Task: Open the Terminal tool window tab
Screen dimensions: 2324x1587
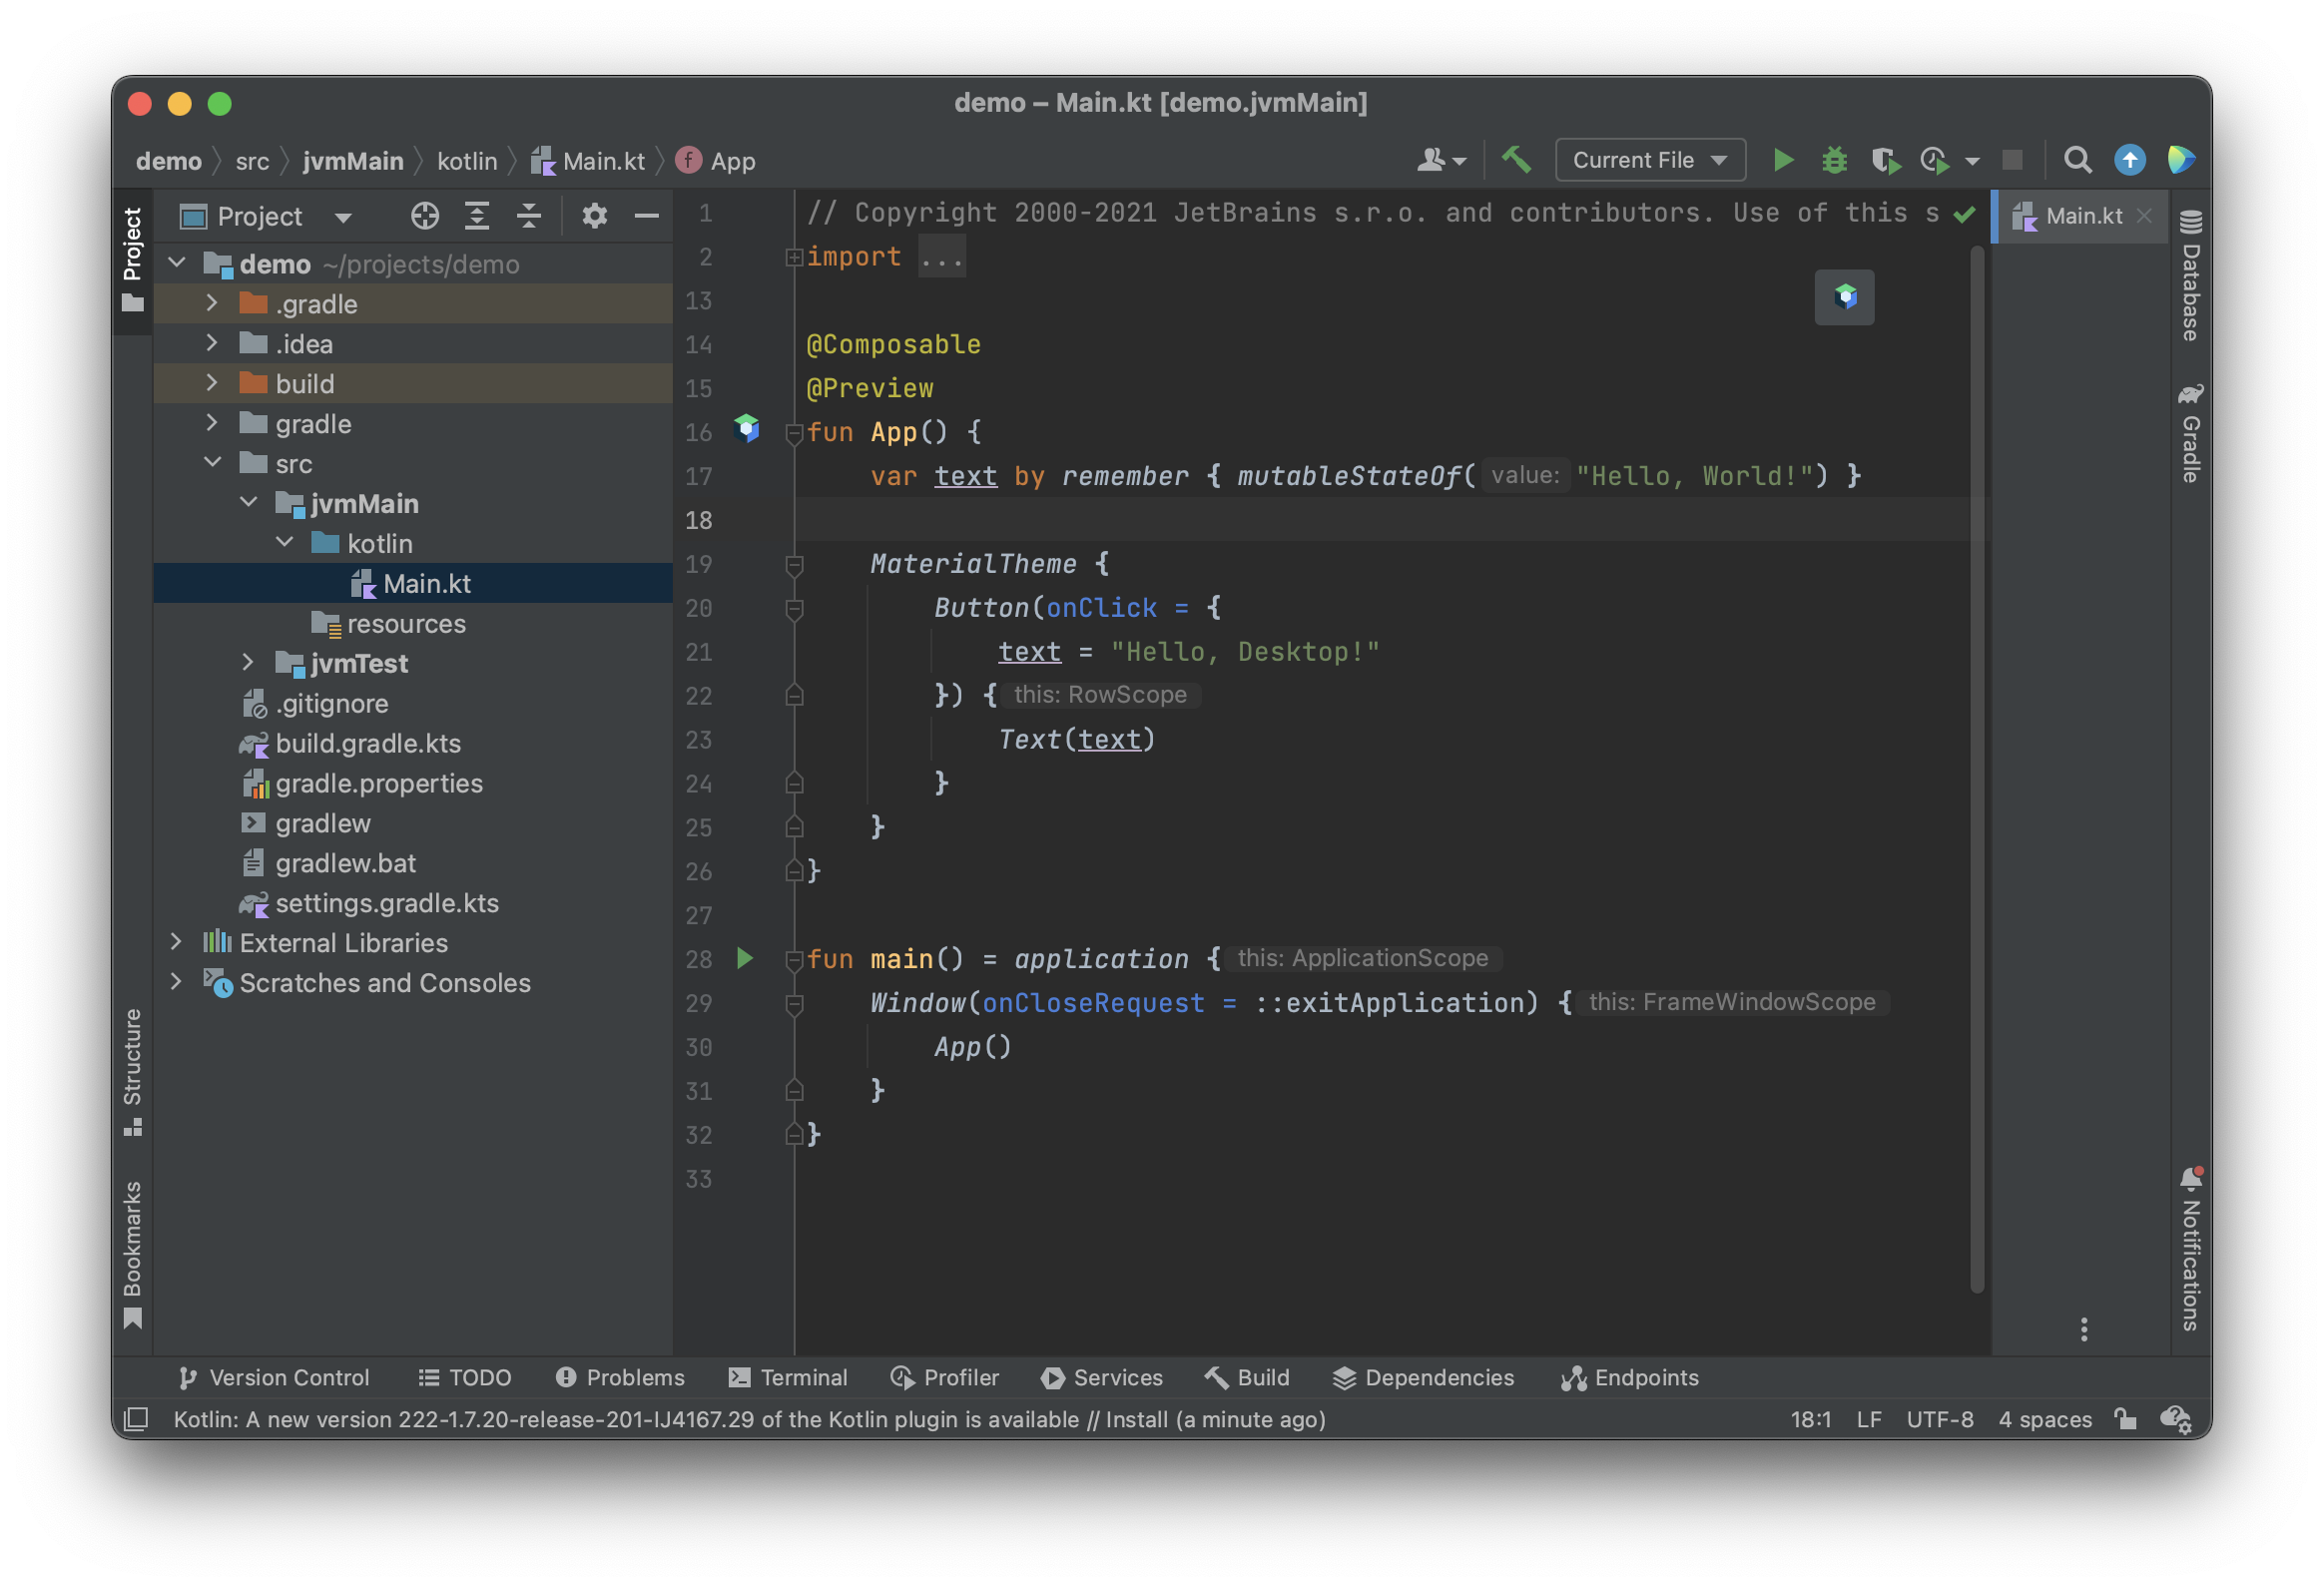Action: pos(788,1377)
